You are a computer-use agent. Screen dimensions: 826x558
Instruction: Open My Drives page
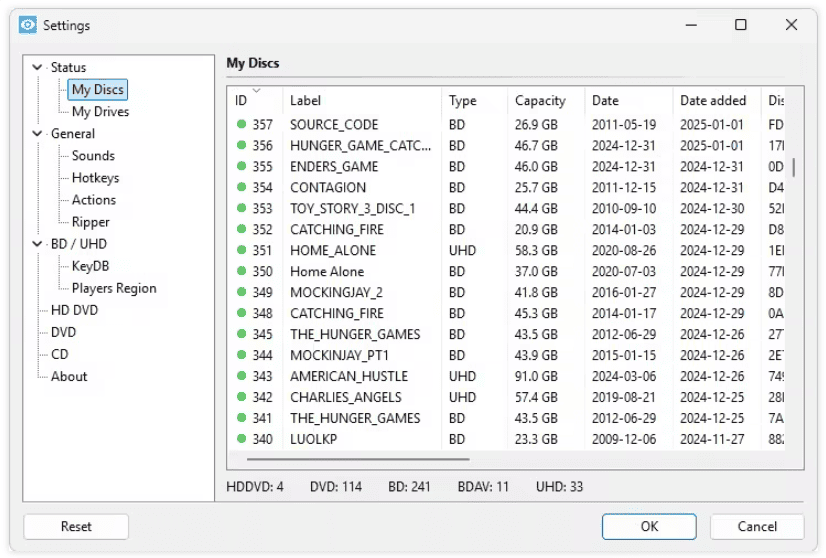[100, 112]
